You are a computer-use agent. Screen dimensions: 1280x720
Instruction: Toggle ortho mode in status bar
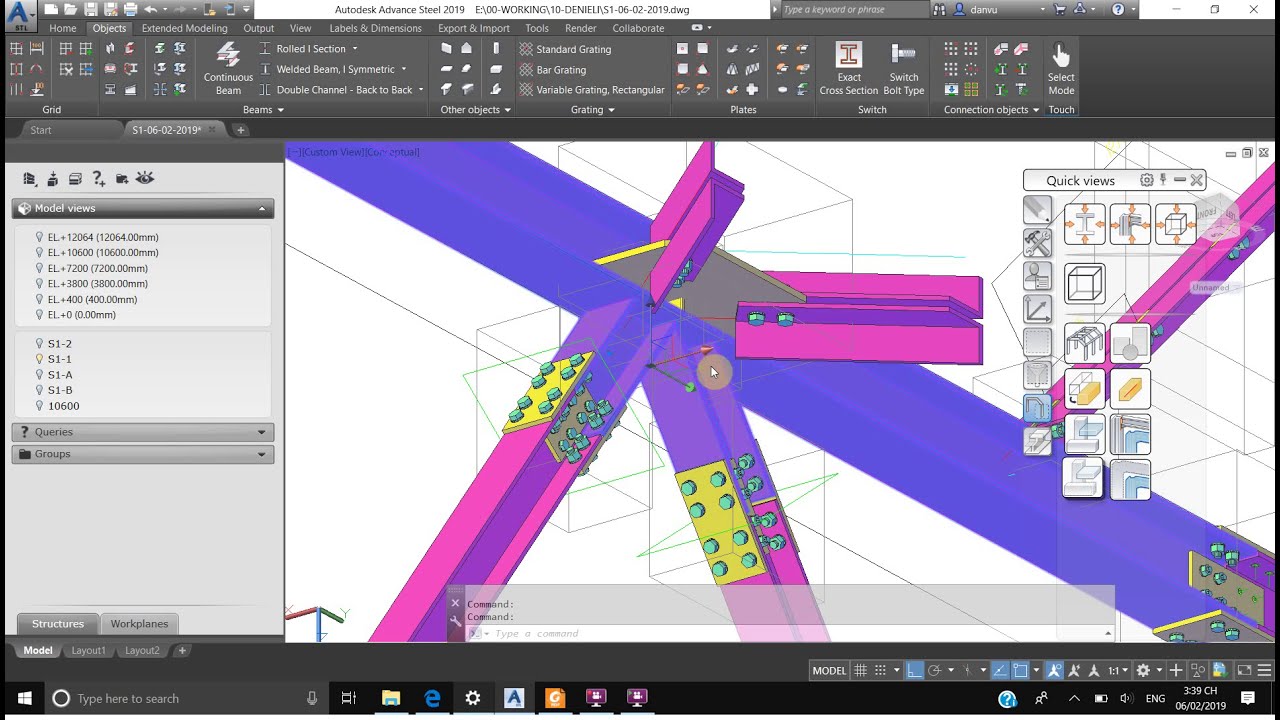[x=915, y=671]
